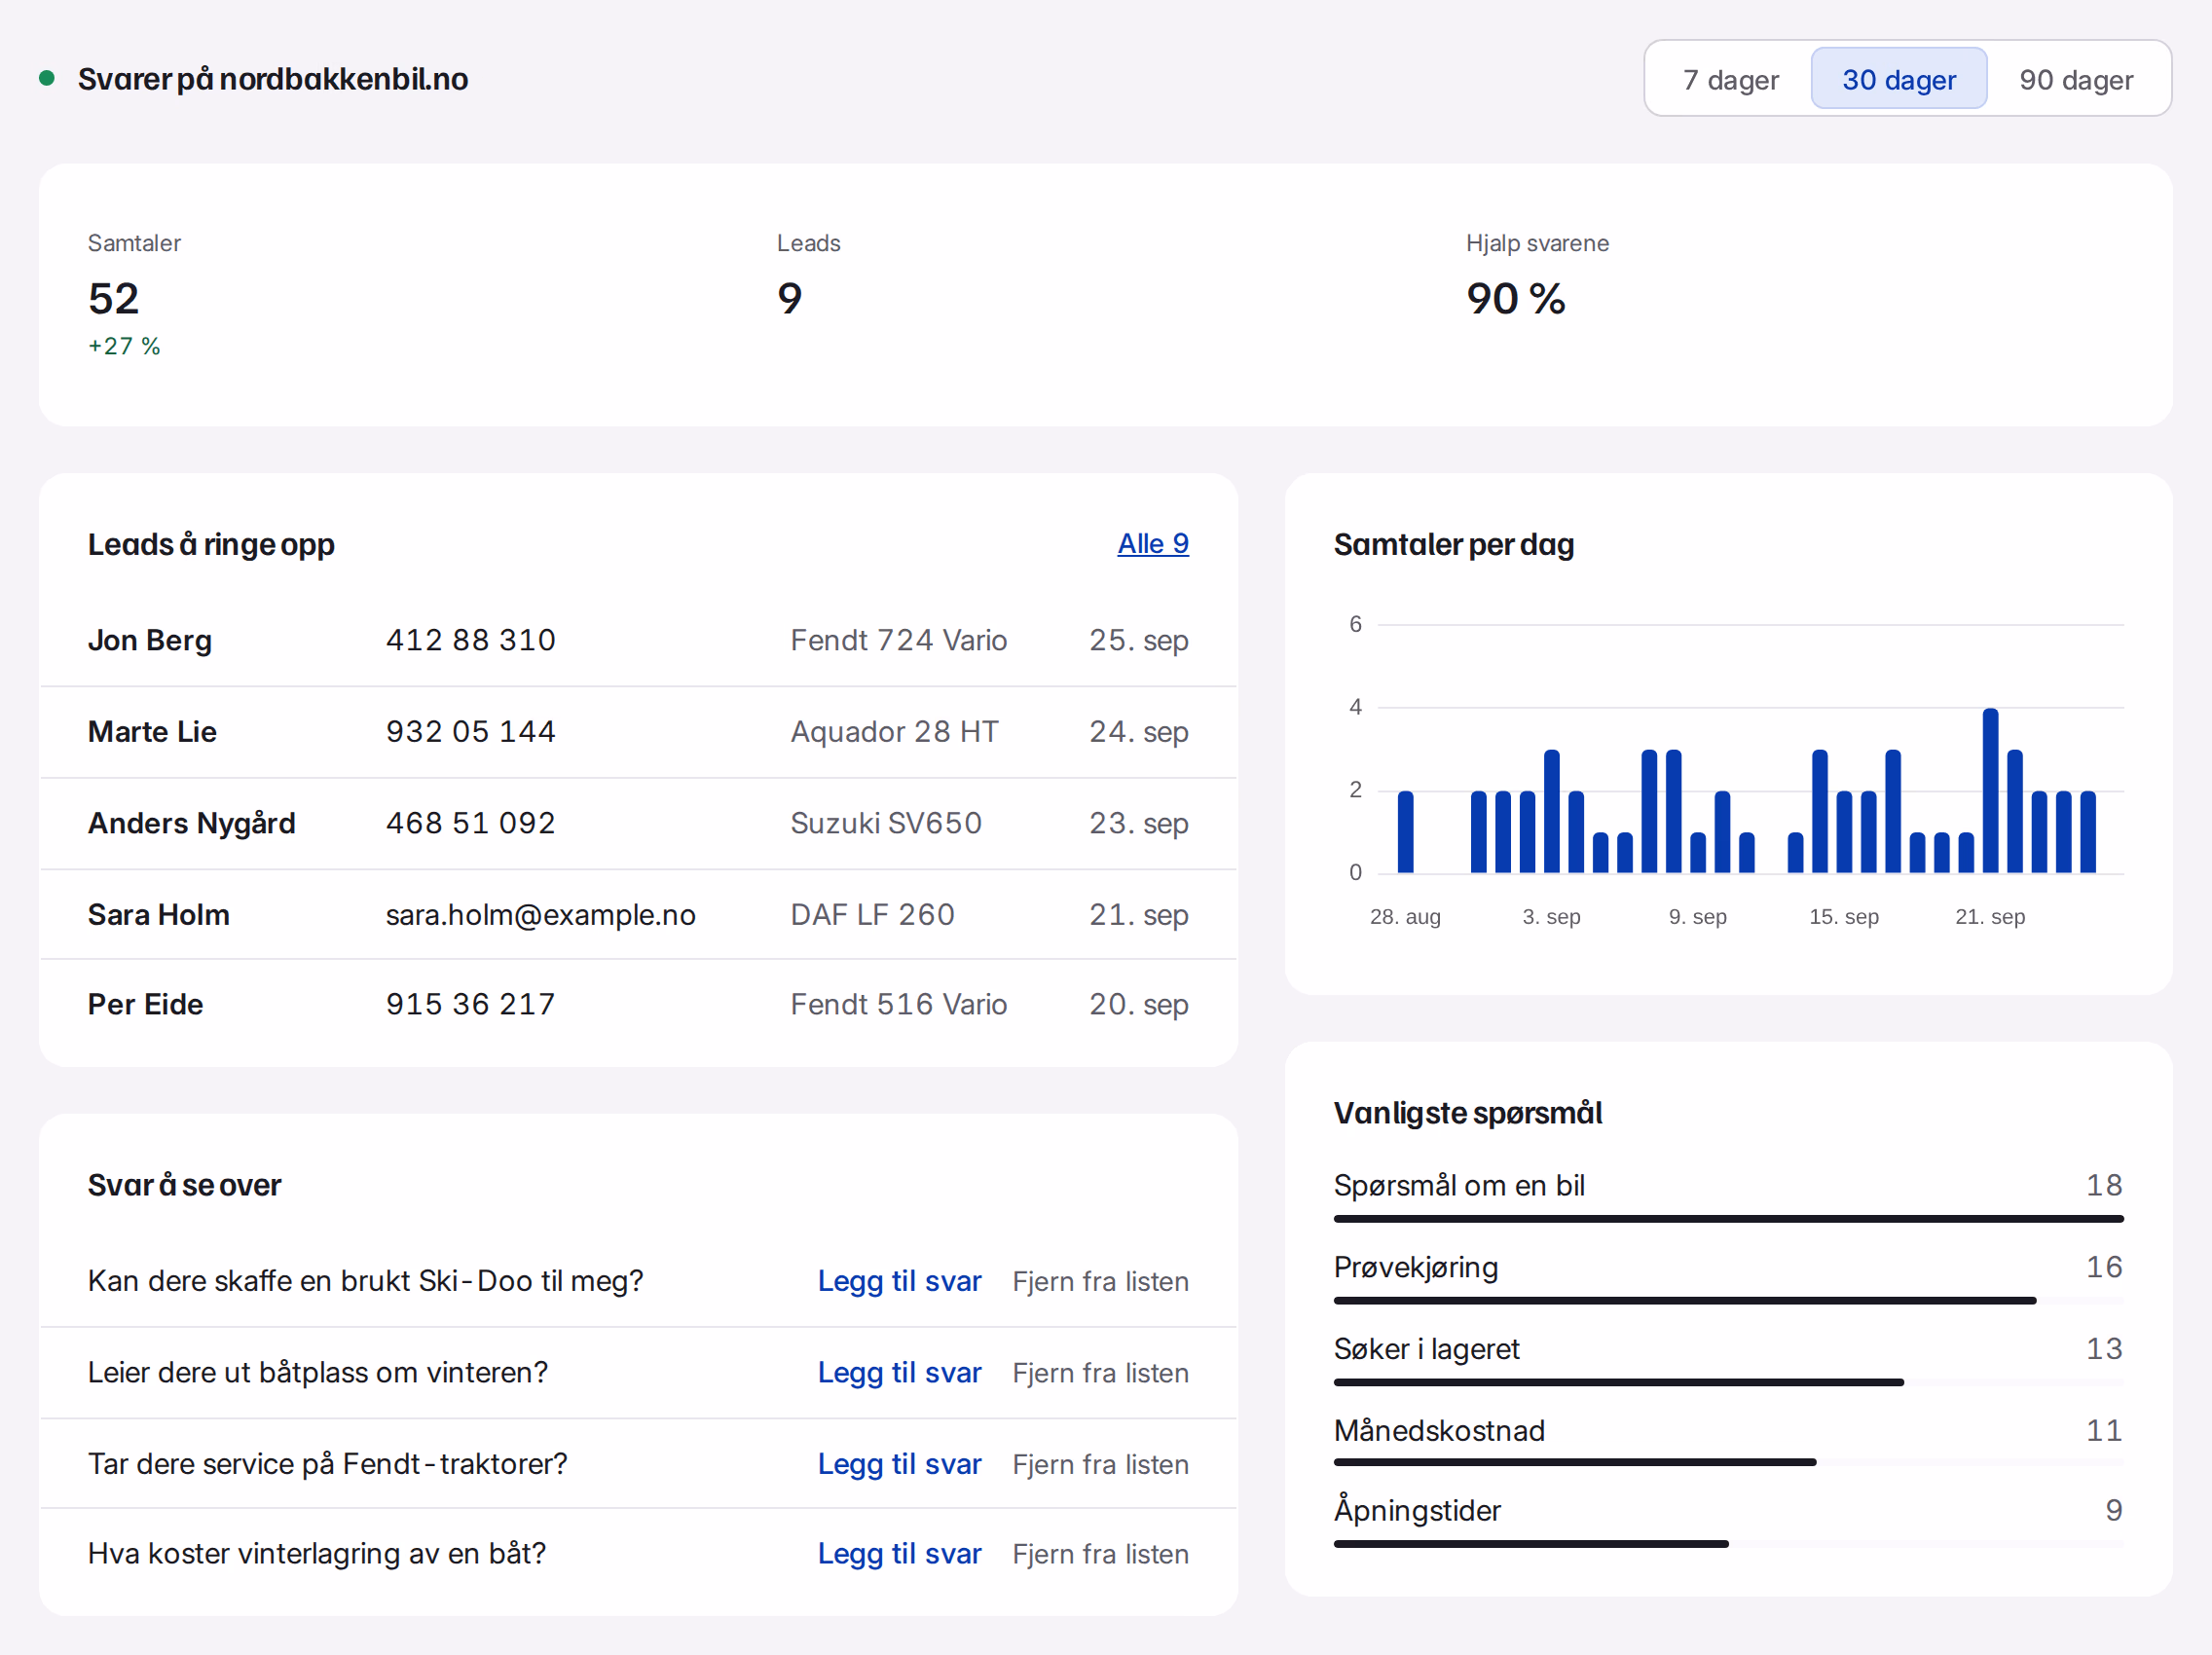Click the +27 % change indicator
This screenshot has height=1655, width=2212.
click(x=124, y=346)
